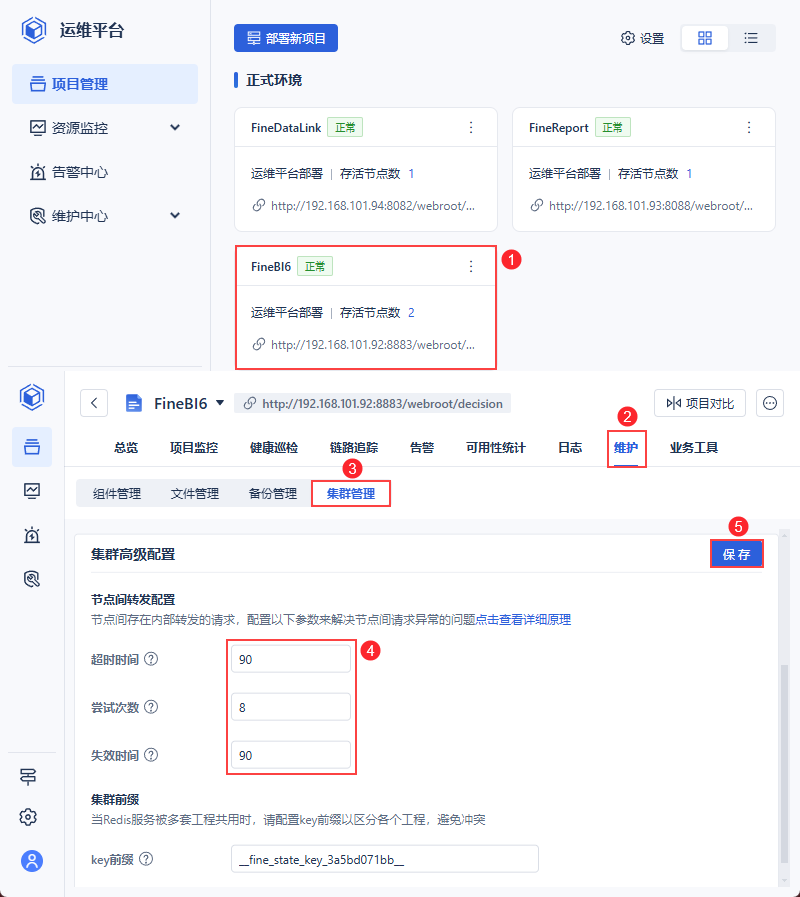Expand the 资源监控 chevron
Viewport: 800px width, 897px height.
click(175, 128)
